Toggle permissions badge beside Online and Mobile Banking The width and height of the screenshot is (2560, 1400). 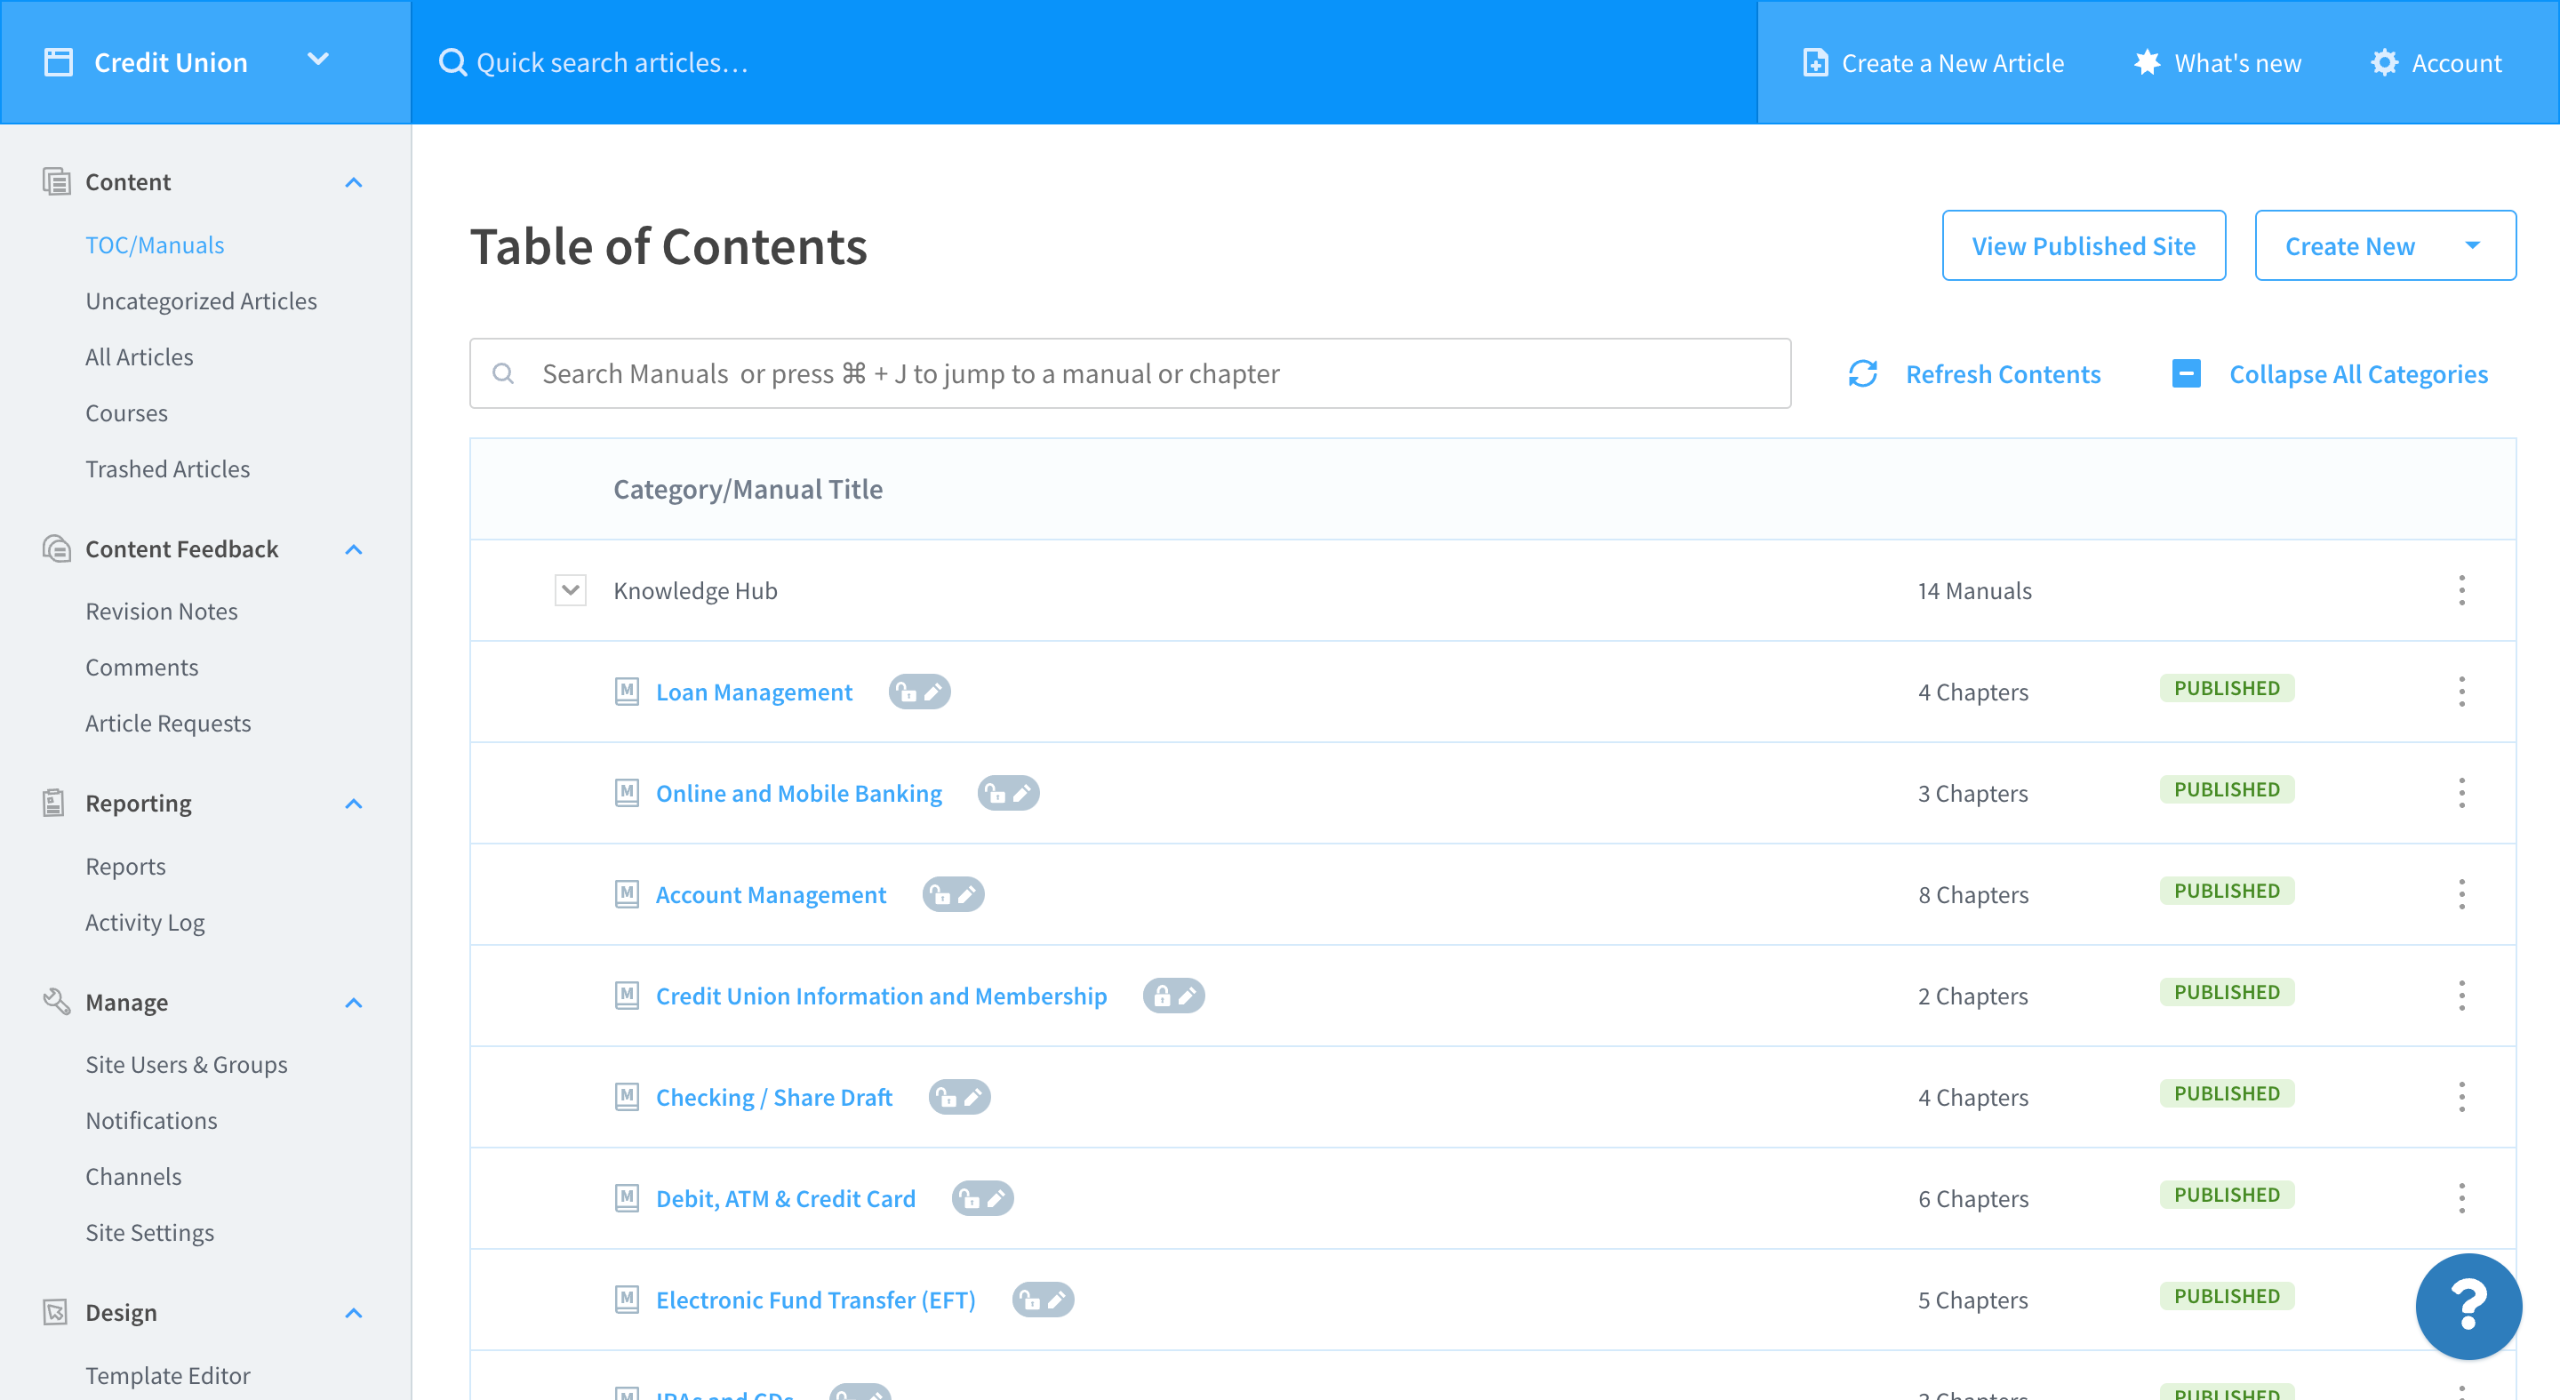1008,793
